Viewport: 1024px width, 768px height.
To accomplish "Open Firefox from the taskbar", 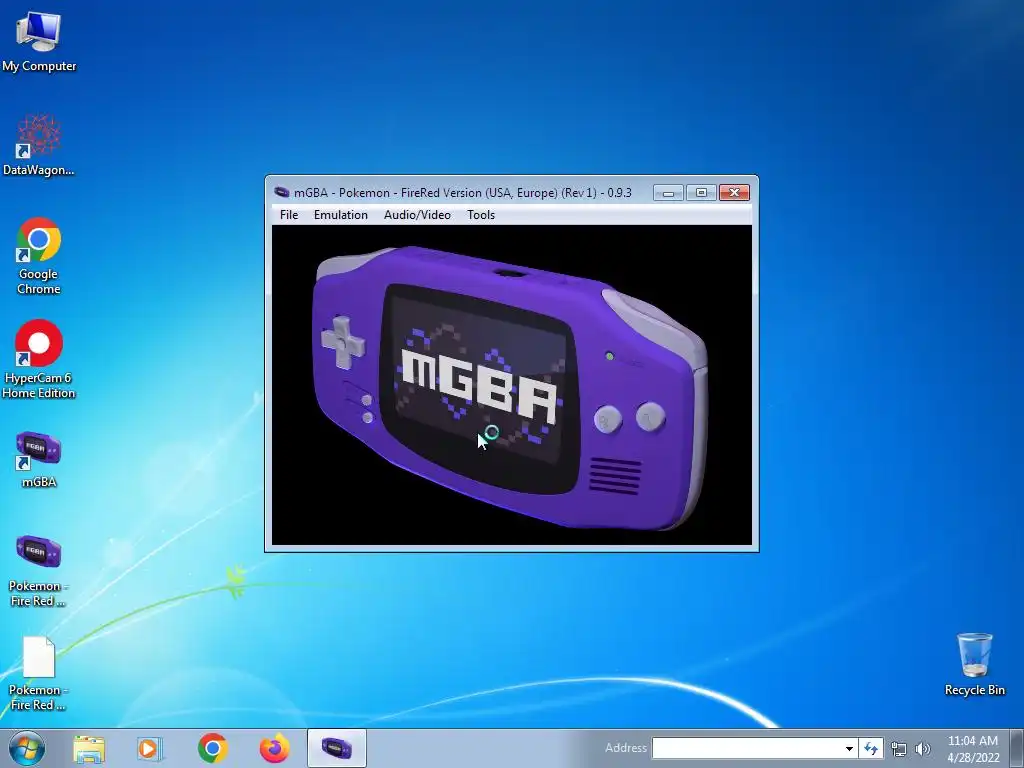I will [274, 748].
